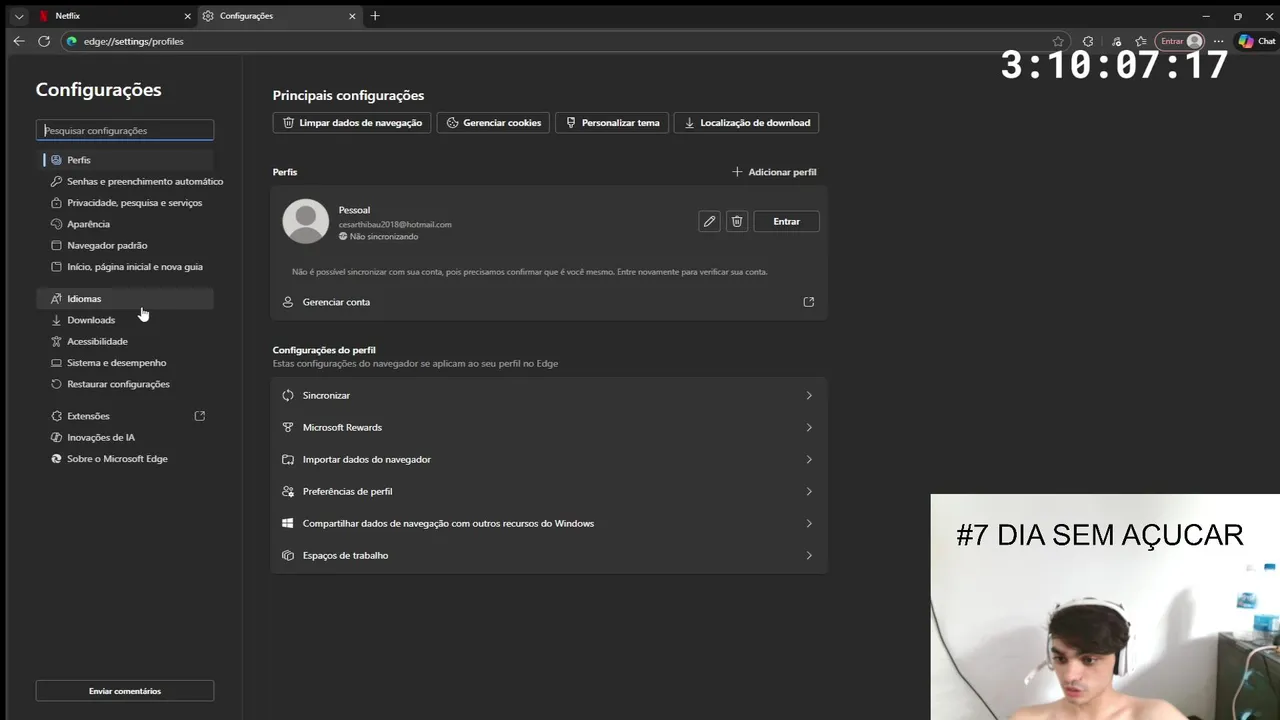Open Copilot Chat
Screen dimensions: 1280x720
click(x=1257, y=41)
